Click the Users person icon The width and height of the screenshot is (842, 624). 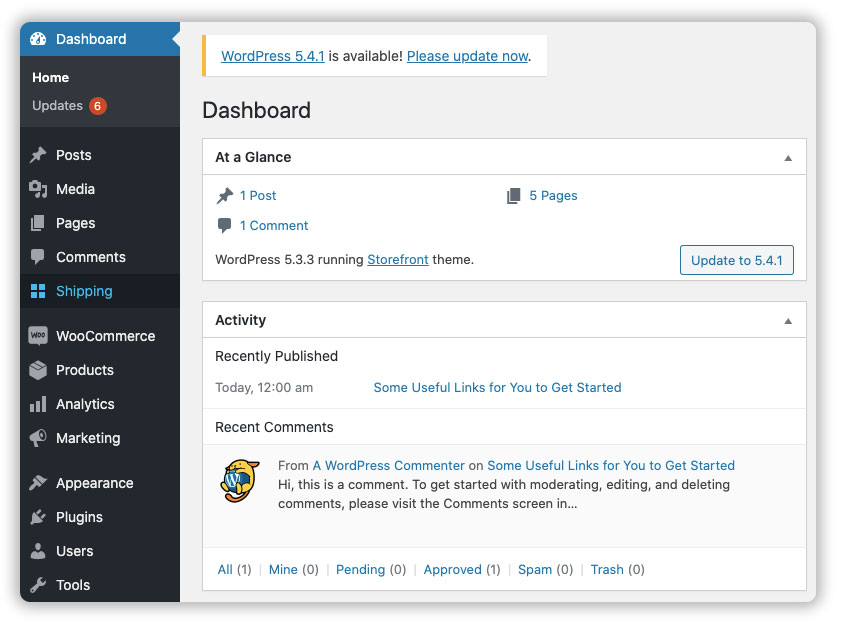[x=38, y=551]
